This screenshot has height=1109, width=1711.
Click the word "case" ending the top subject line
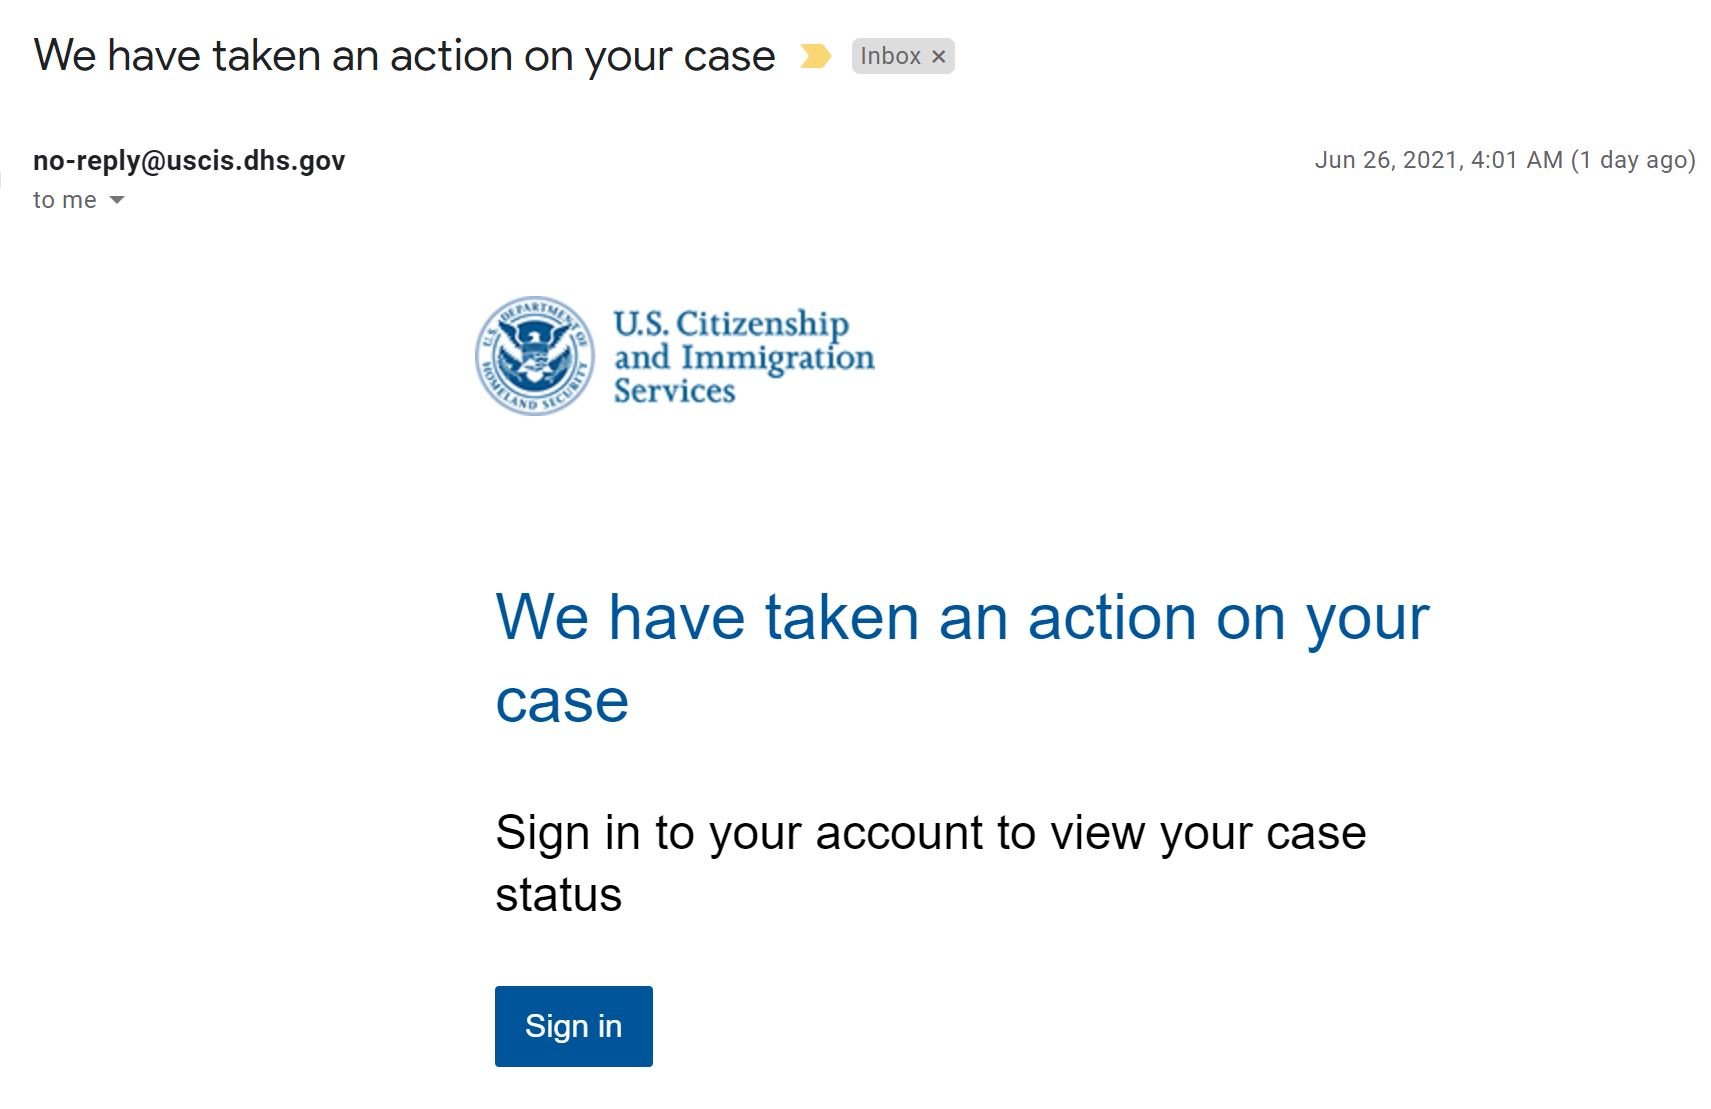tap(729, 56)
